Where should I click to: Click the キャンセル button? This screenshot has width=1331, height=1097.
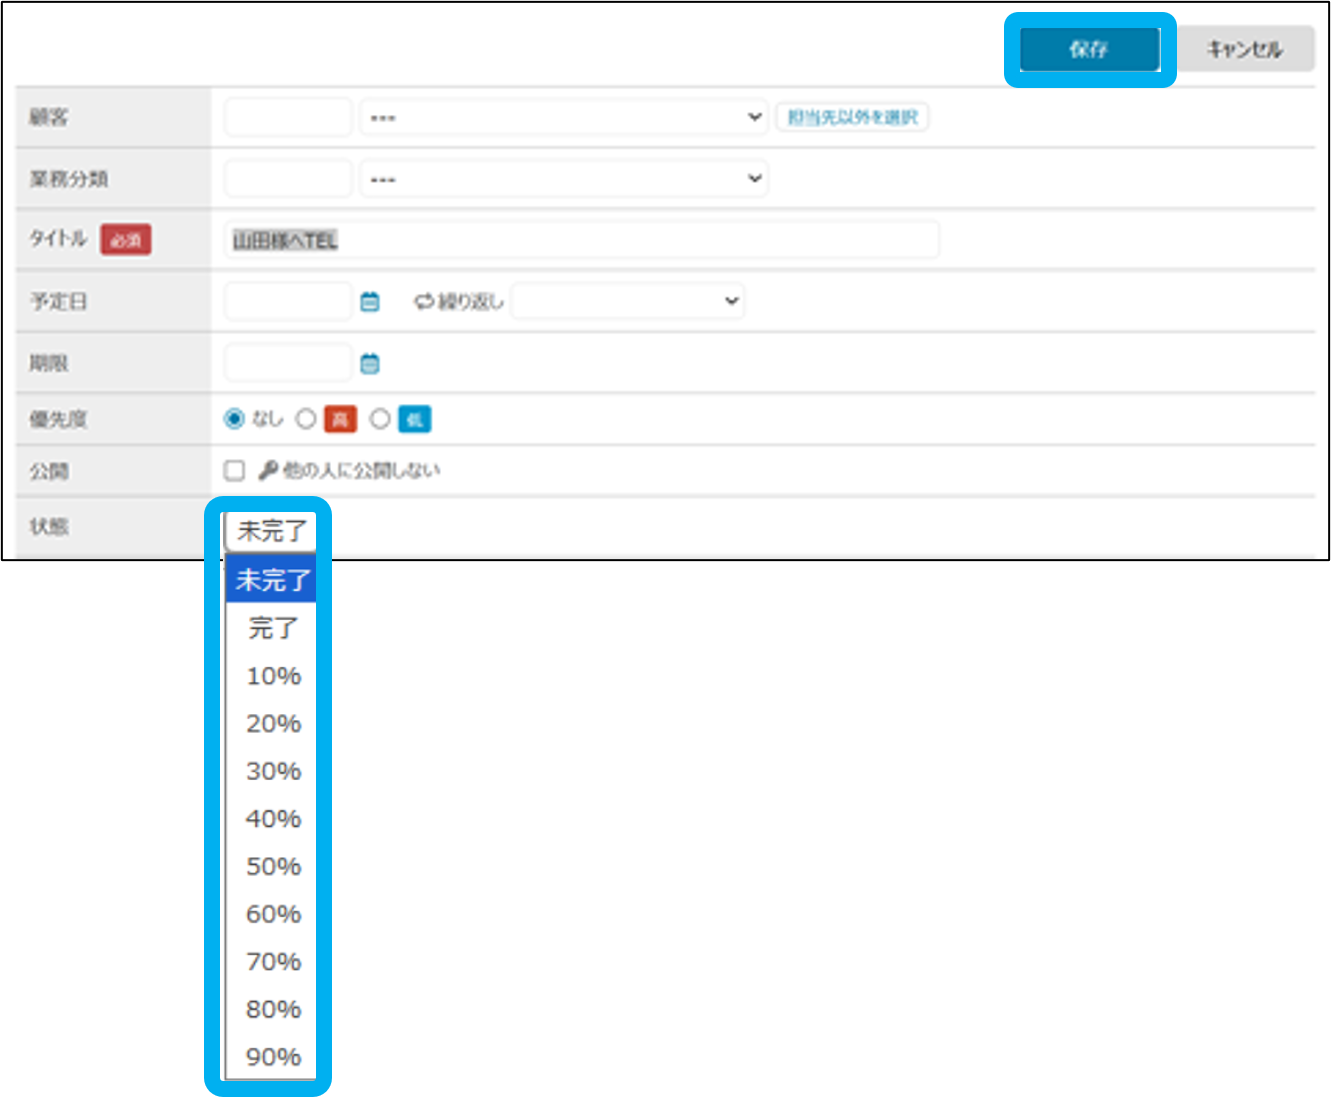coord(1245,49)
